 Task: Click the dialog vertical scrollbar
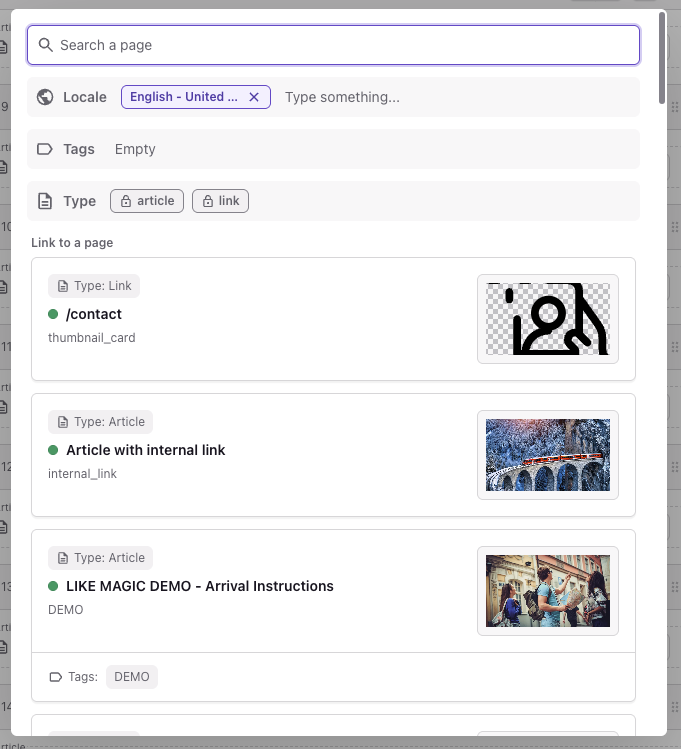point(662,57)
